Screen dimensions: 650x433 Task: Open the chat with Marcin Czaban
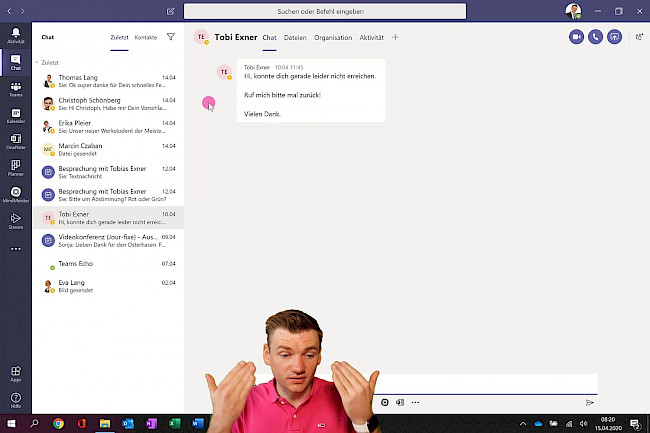click(x=109, y=149)
